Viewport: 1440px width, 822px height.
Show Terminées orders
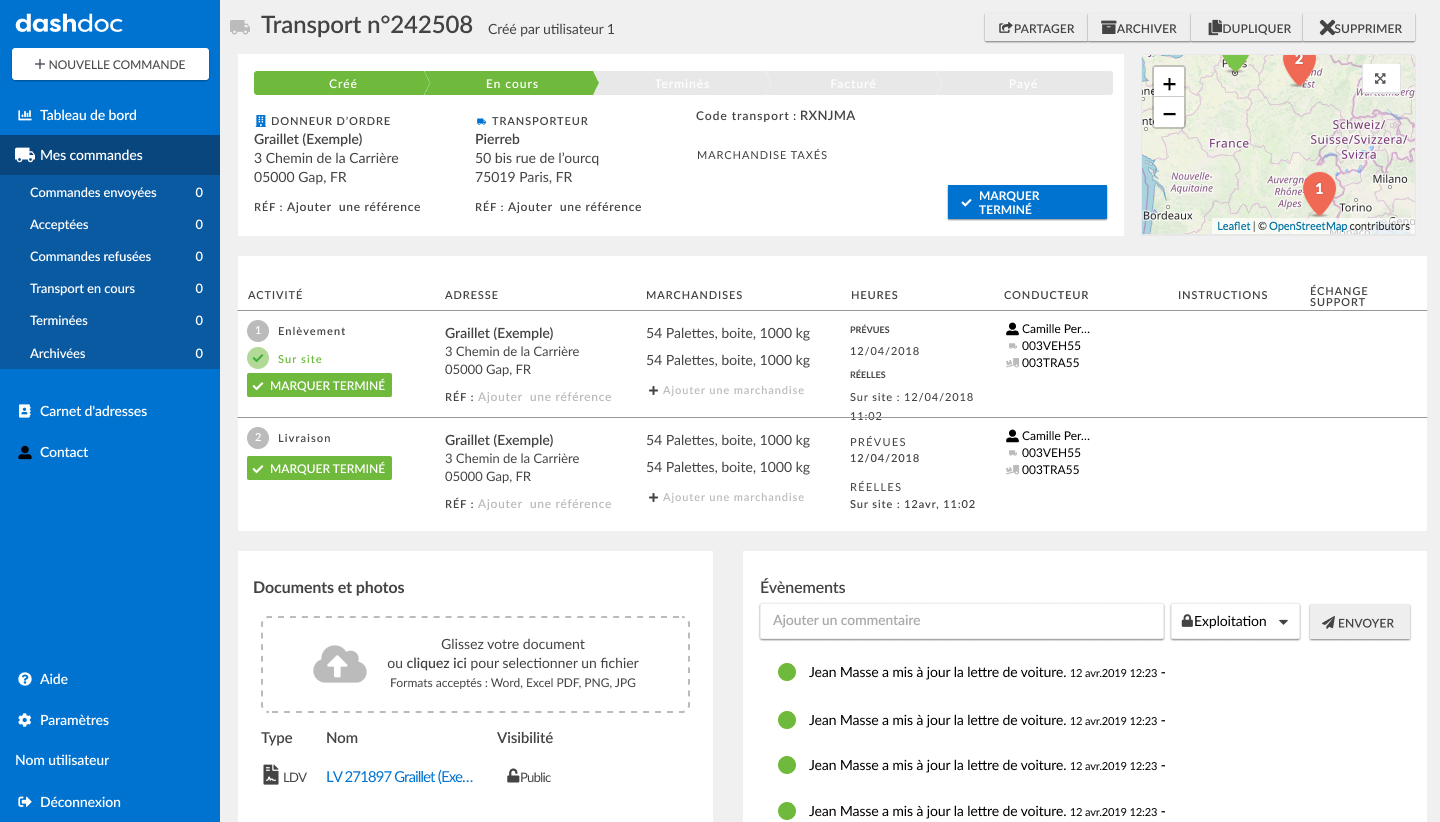[110, 320]
